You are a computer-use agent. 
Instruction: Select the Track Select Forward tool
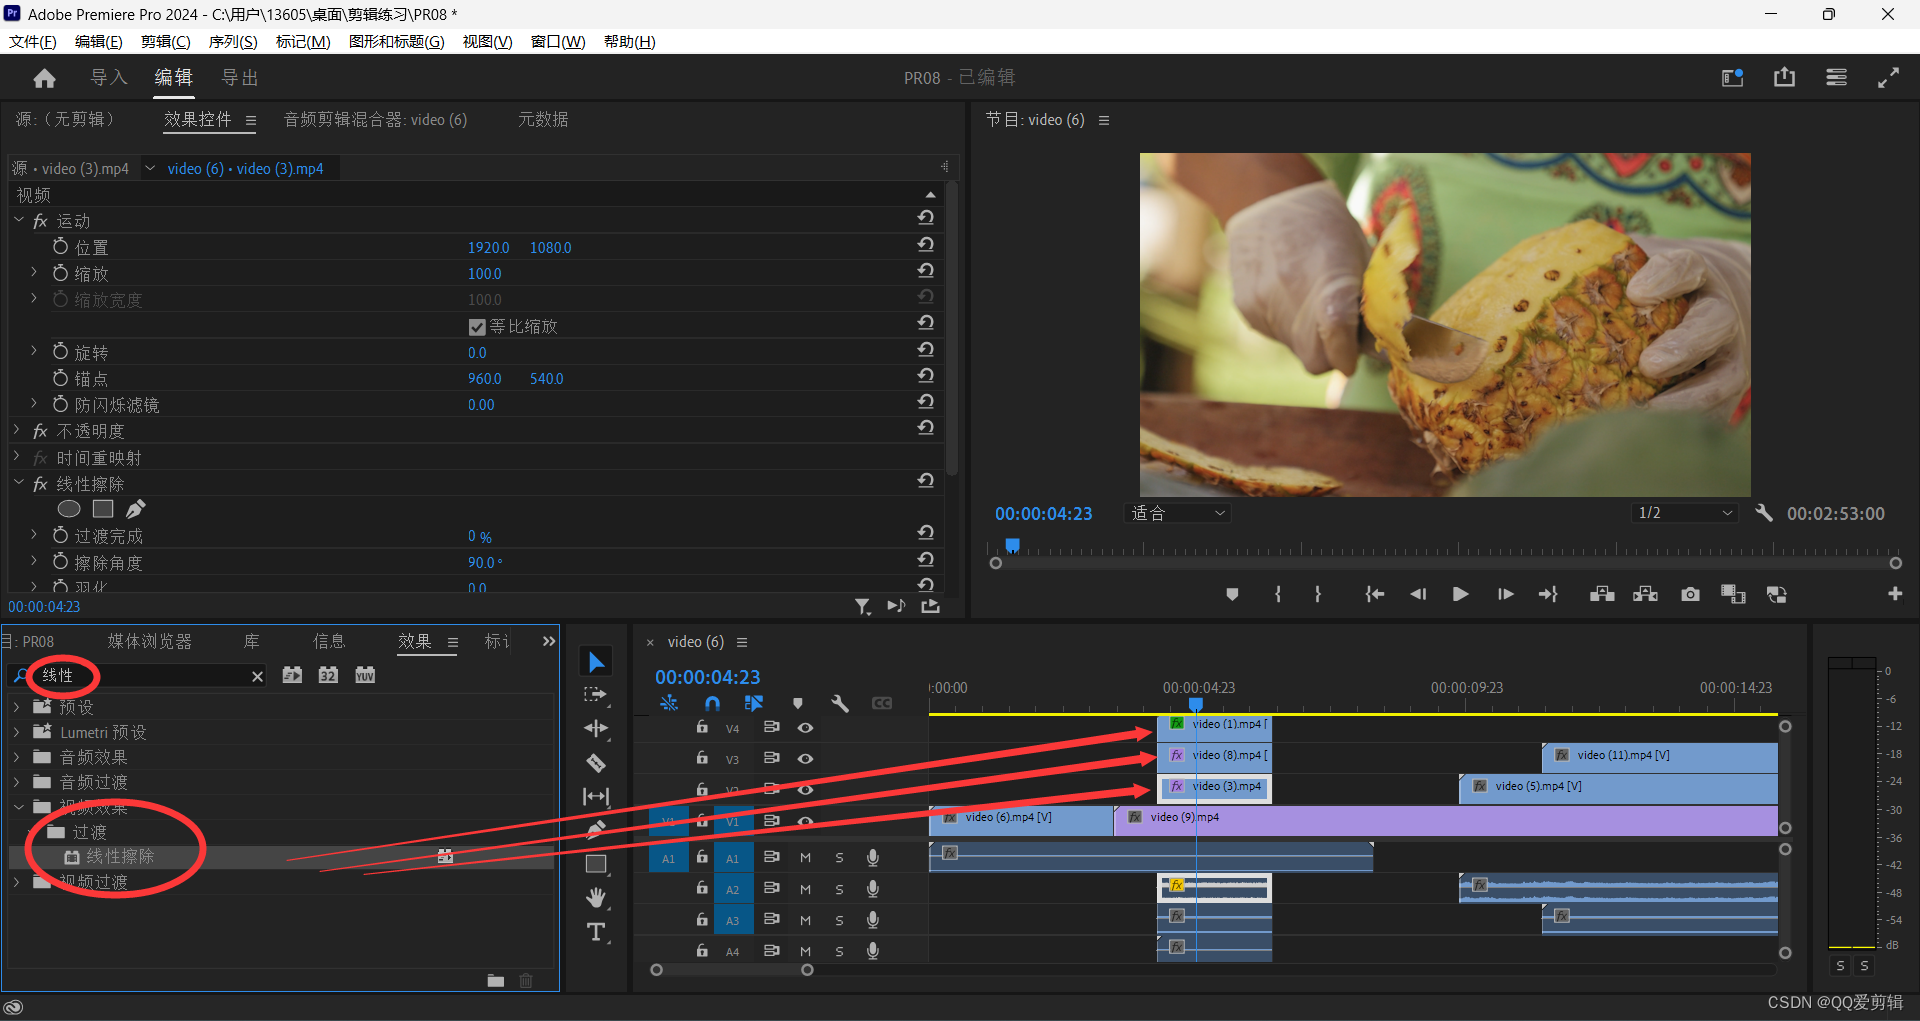(596, 695)
